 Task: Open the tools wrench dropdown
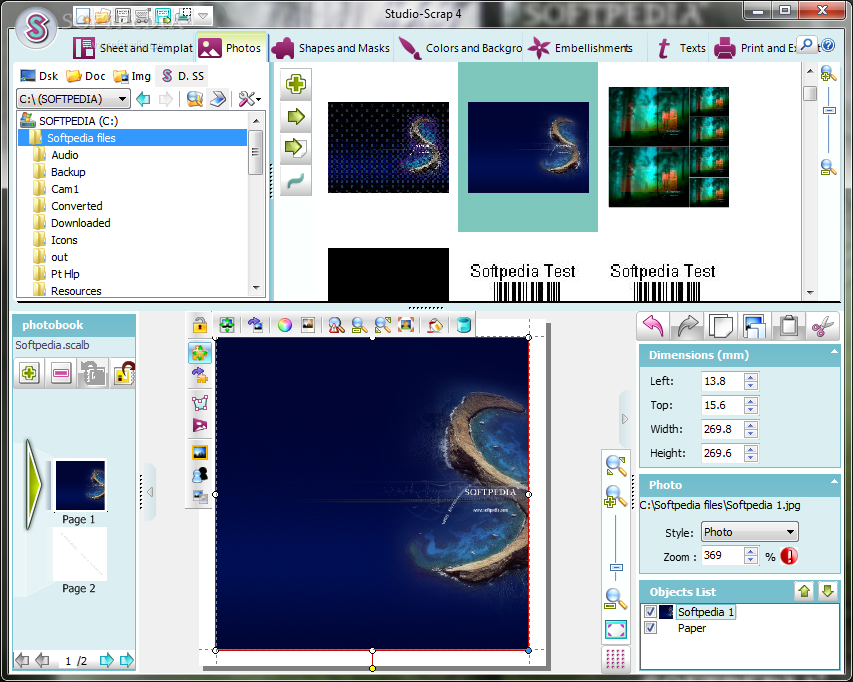coord(250,99)
